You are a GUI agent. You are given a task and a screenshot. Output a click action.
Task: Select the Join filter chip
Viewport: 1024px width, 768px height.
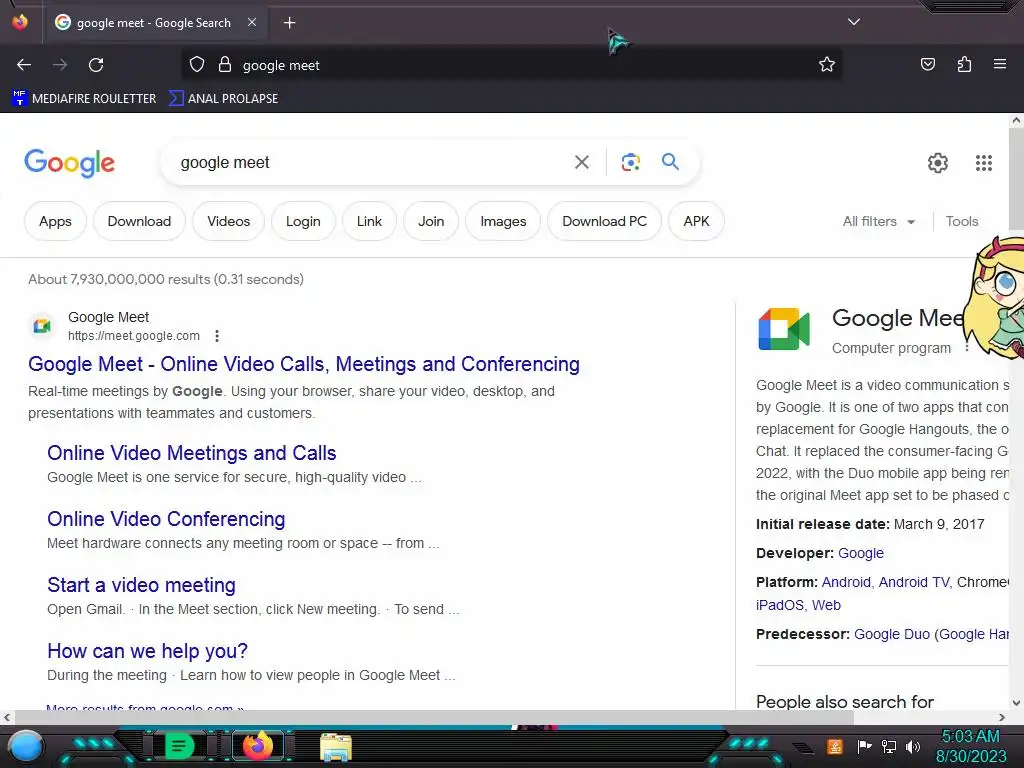click(x=431, y=221)
